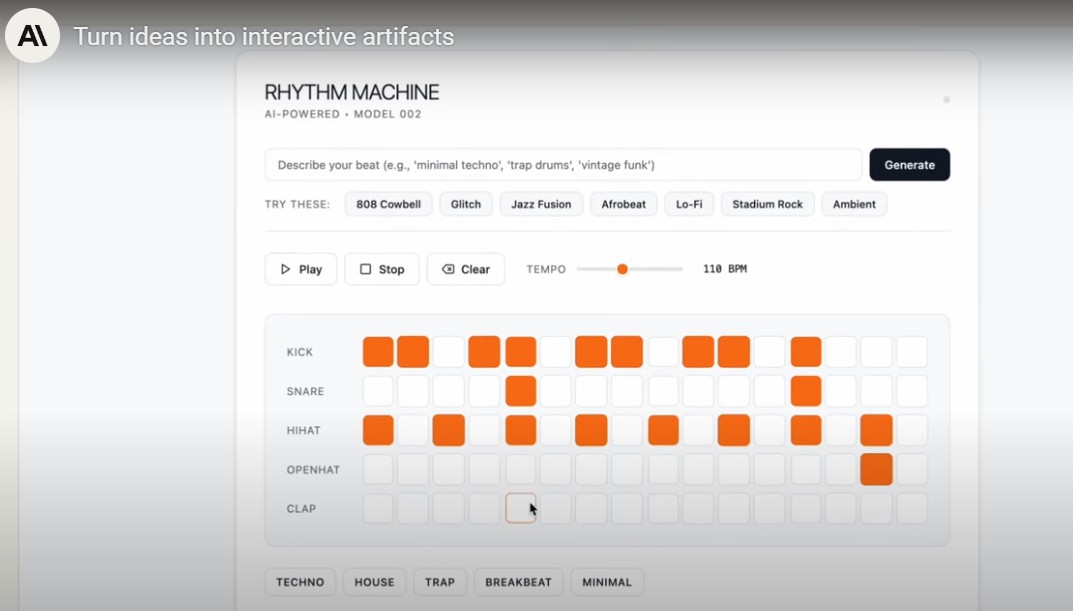Switch to the Breakbeat preset

click(519, 582)
